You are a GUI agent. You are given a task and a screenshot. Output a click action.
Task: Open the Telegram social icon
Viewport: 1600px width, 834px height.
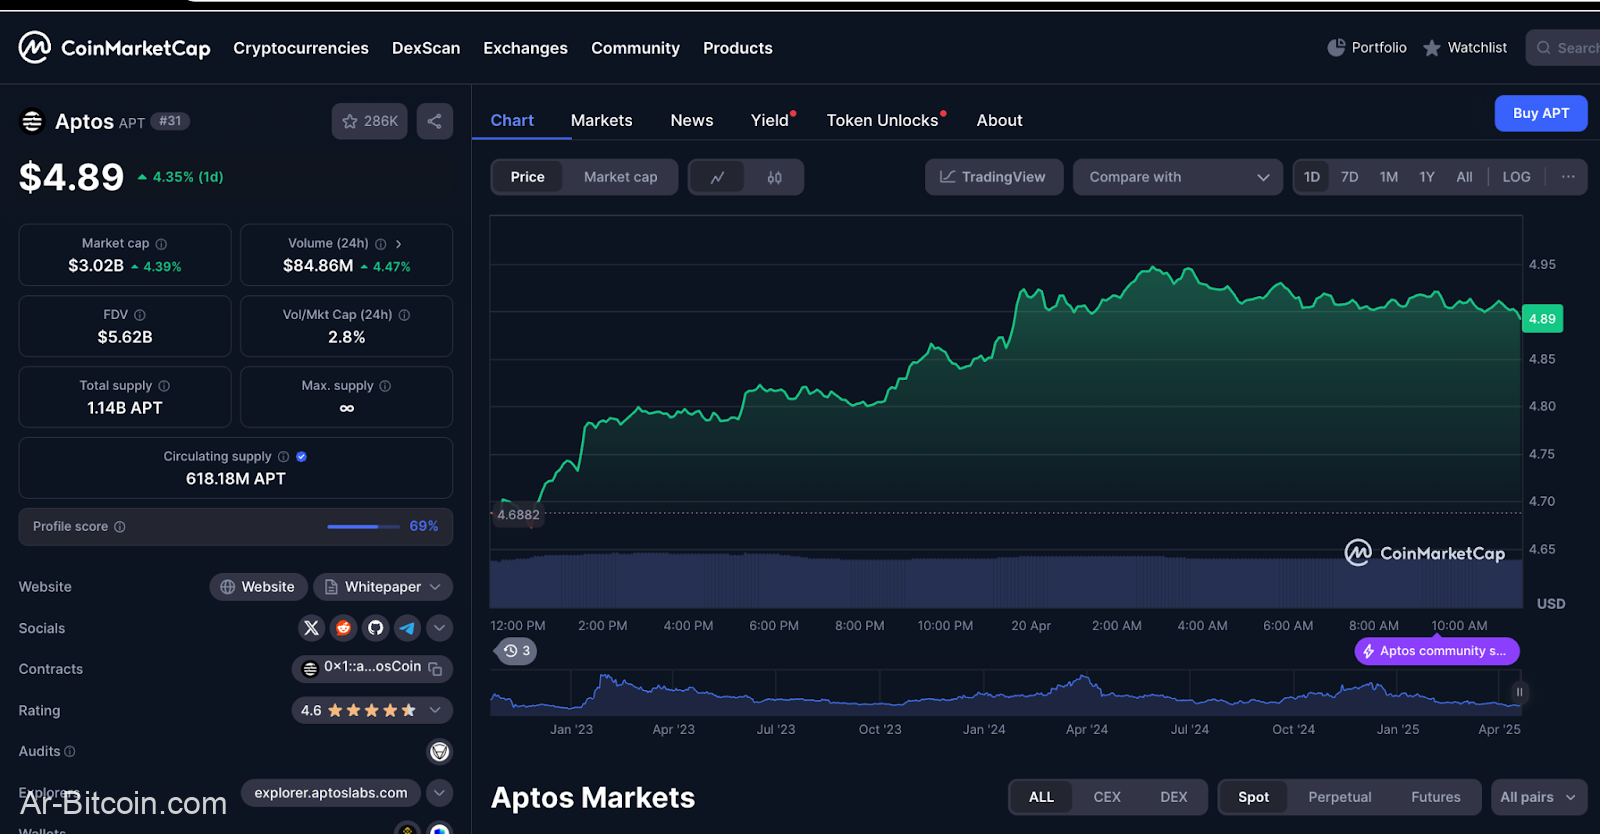[407, 628]
